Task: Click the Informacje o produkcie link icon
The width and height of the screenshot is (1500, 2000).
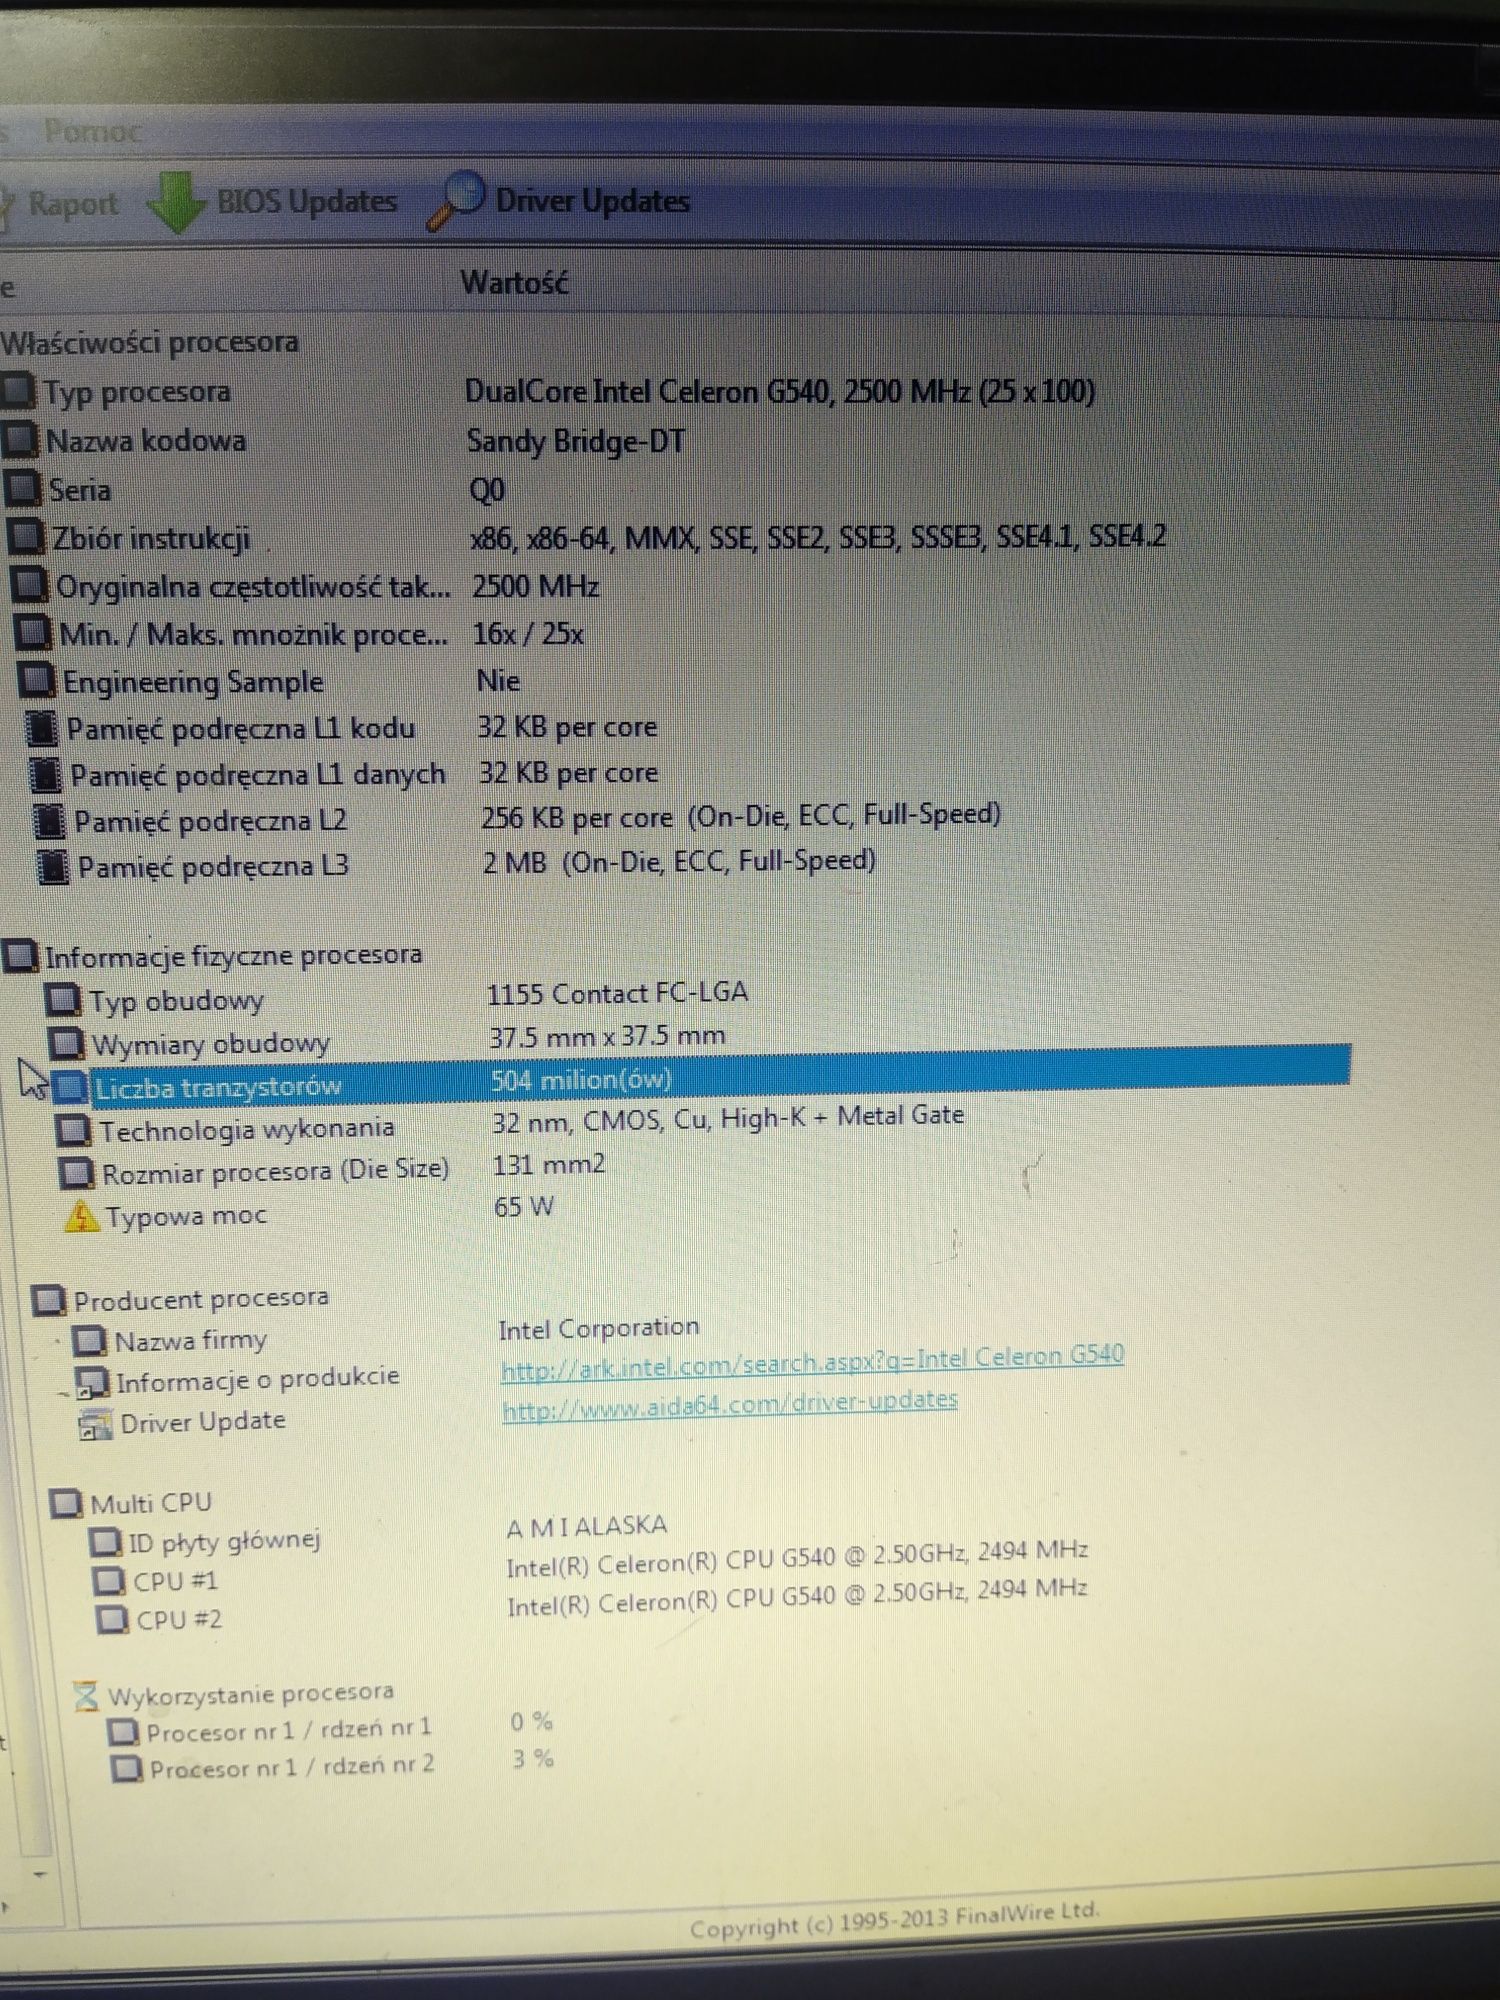Action: 92,1382
